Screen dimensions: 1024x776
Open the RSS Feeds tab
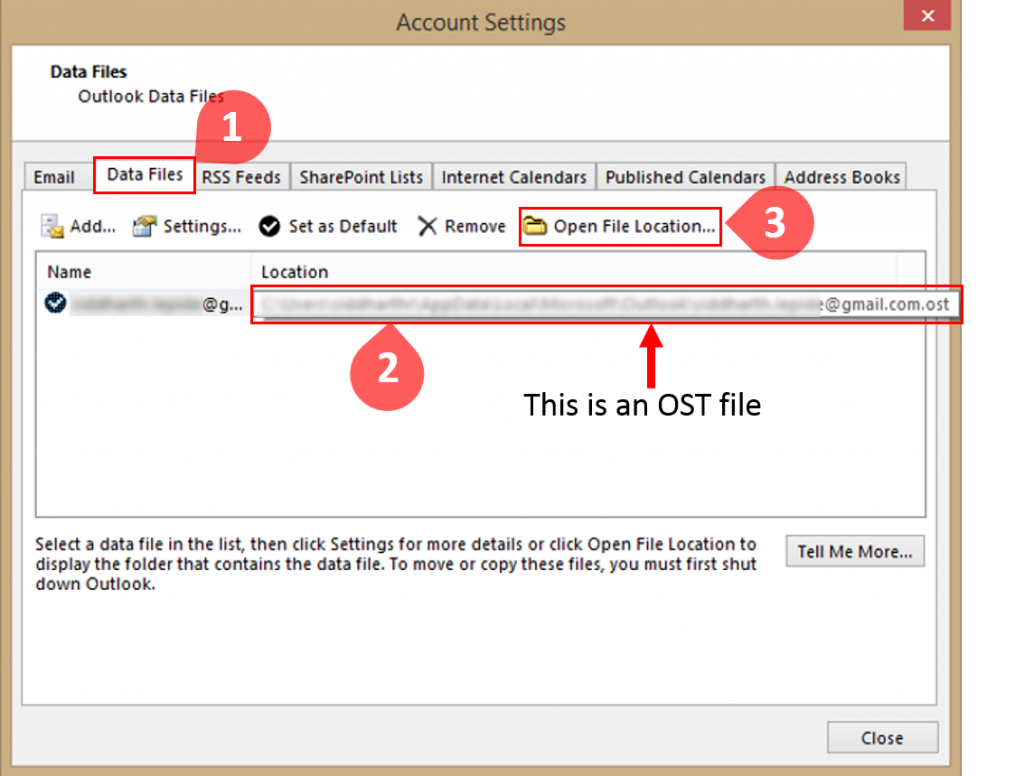click(242, 177)
